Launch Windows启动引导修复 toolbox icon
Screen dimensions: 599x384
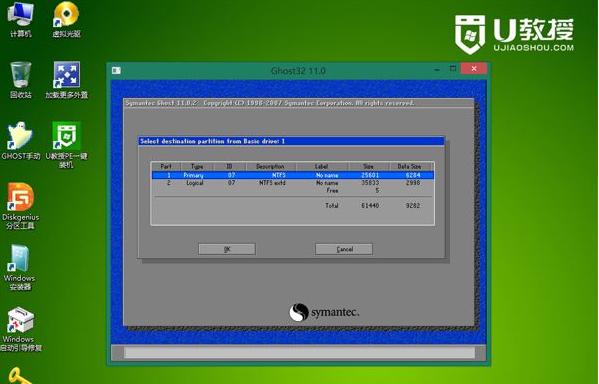click(21, 329)
